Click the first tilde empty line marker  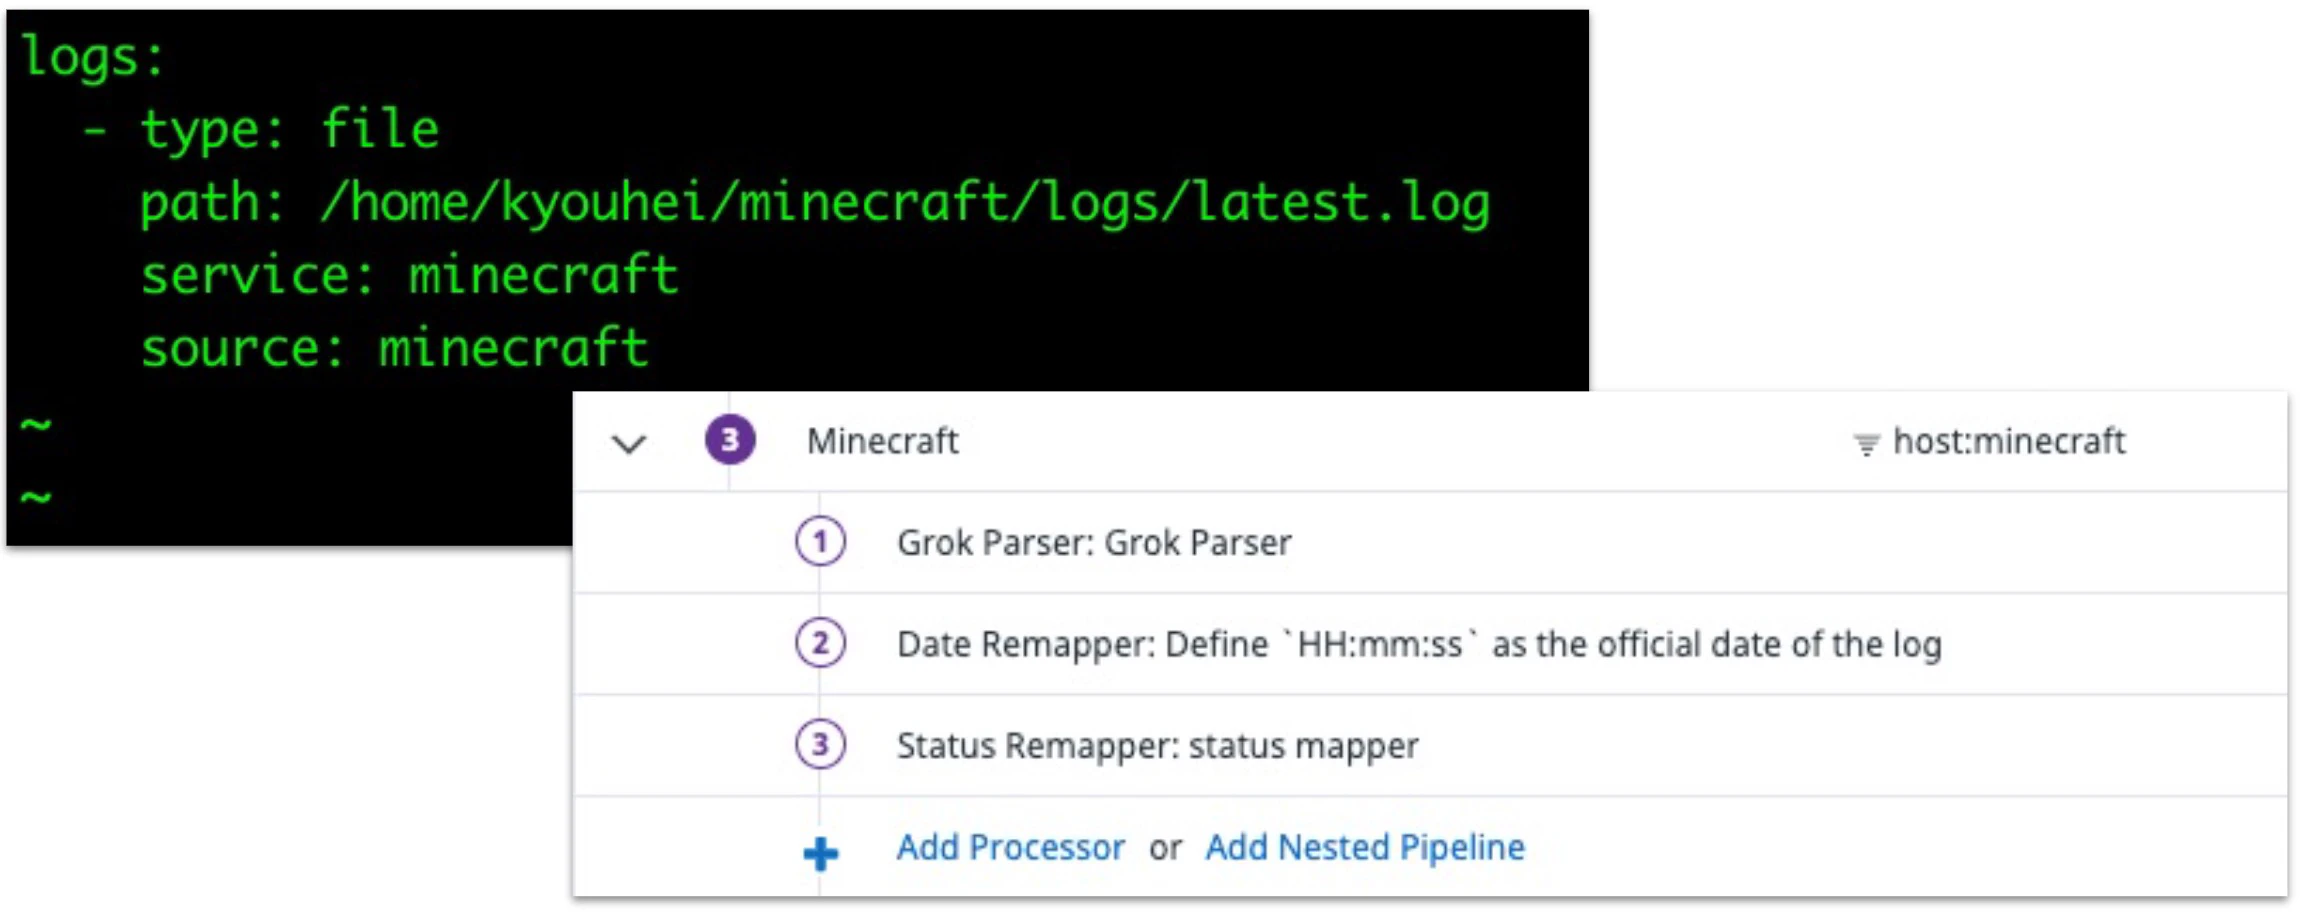(x=36, y=426)
